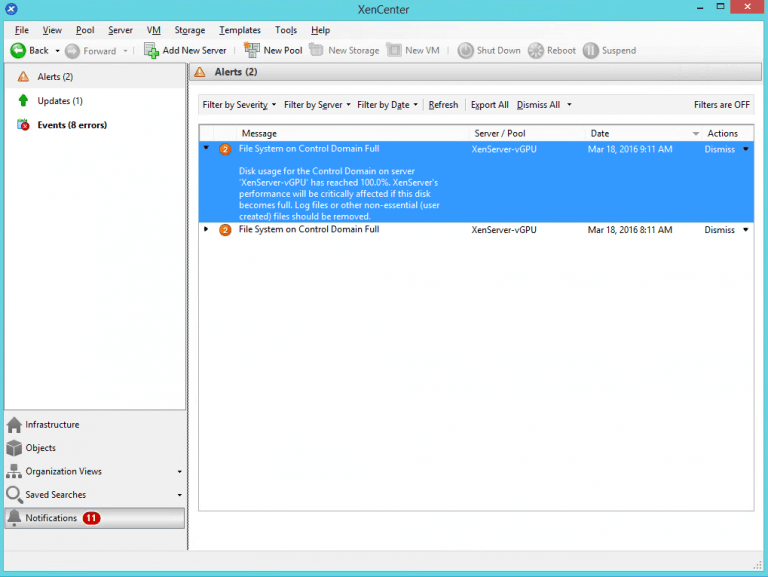Collapse the expanded 9:11 AM alert row
This screenshot has width=768, height=577.
click(206, 148)
